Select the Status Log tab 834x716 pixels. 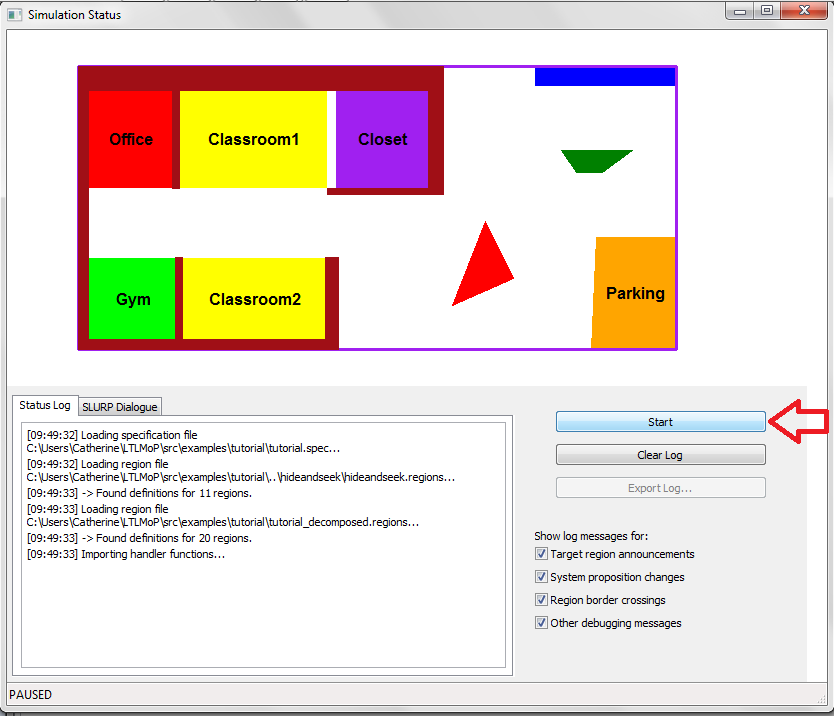[45, 405]
